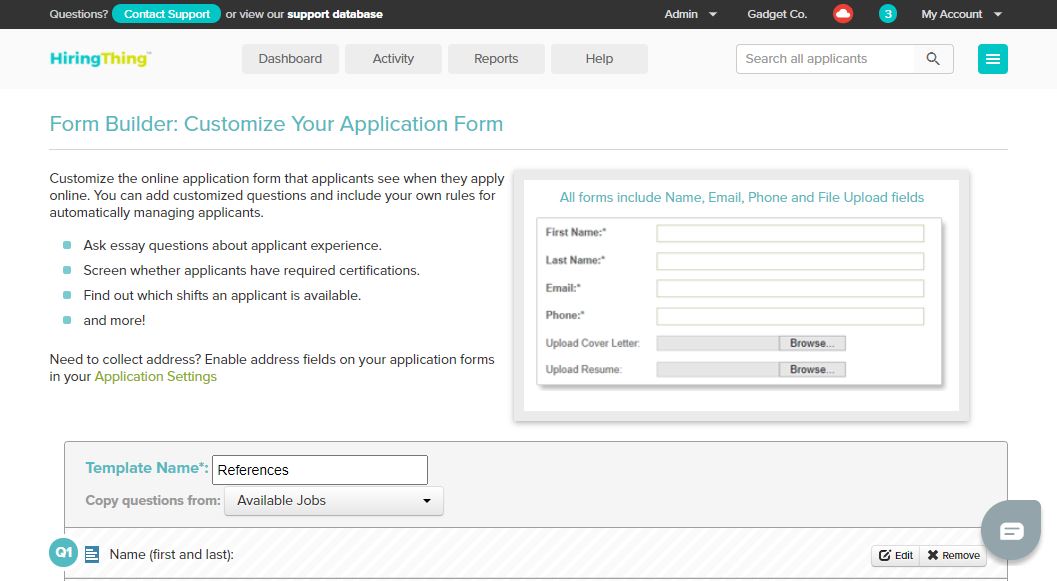
Task: Click the HiringThing logo
Action: pyautogui.click(x=99, y=59)
